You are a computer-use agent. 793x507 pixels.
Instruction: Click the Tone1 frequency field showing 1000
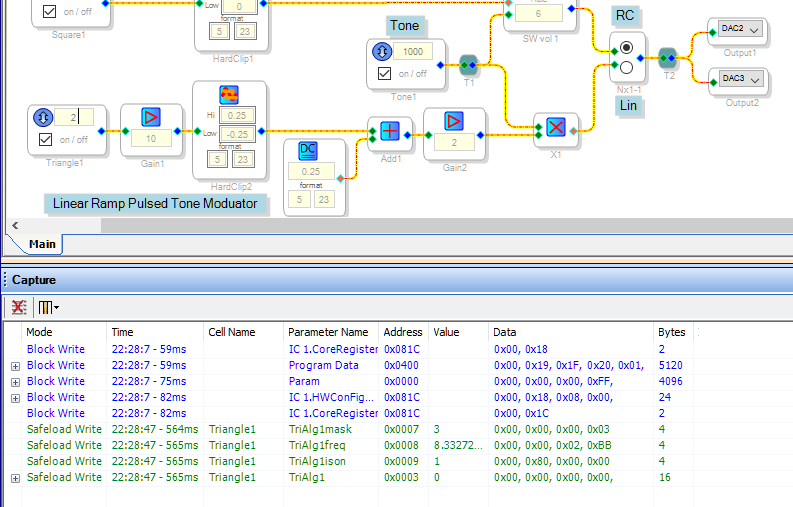(413, 52)
